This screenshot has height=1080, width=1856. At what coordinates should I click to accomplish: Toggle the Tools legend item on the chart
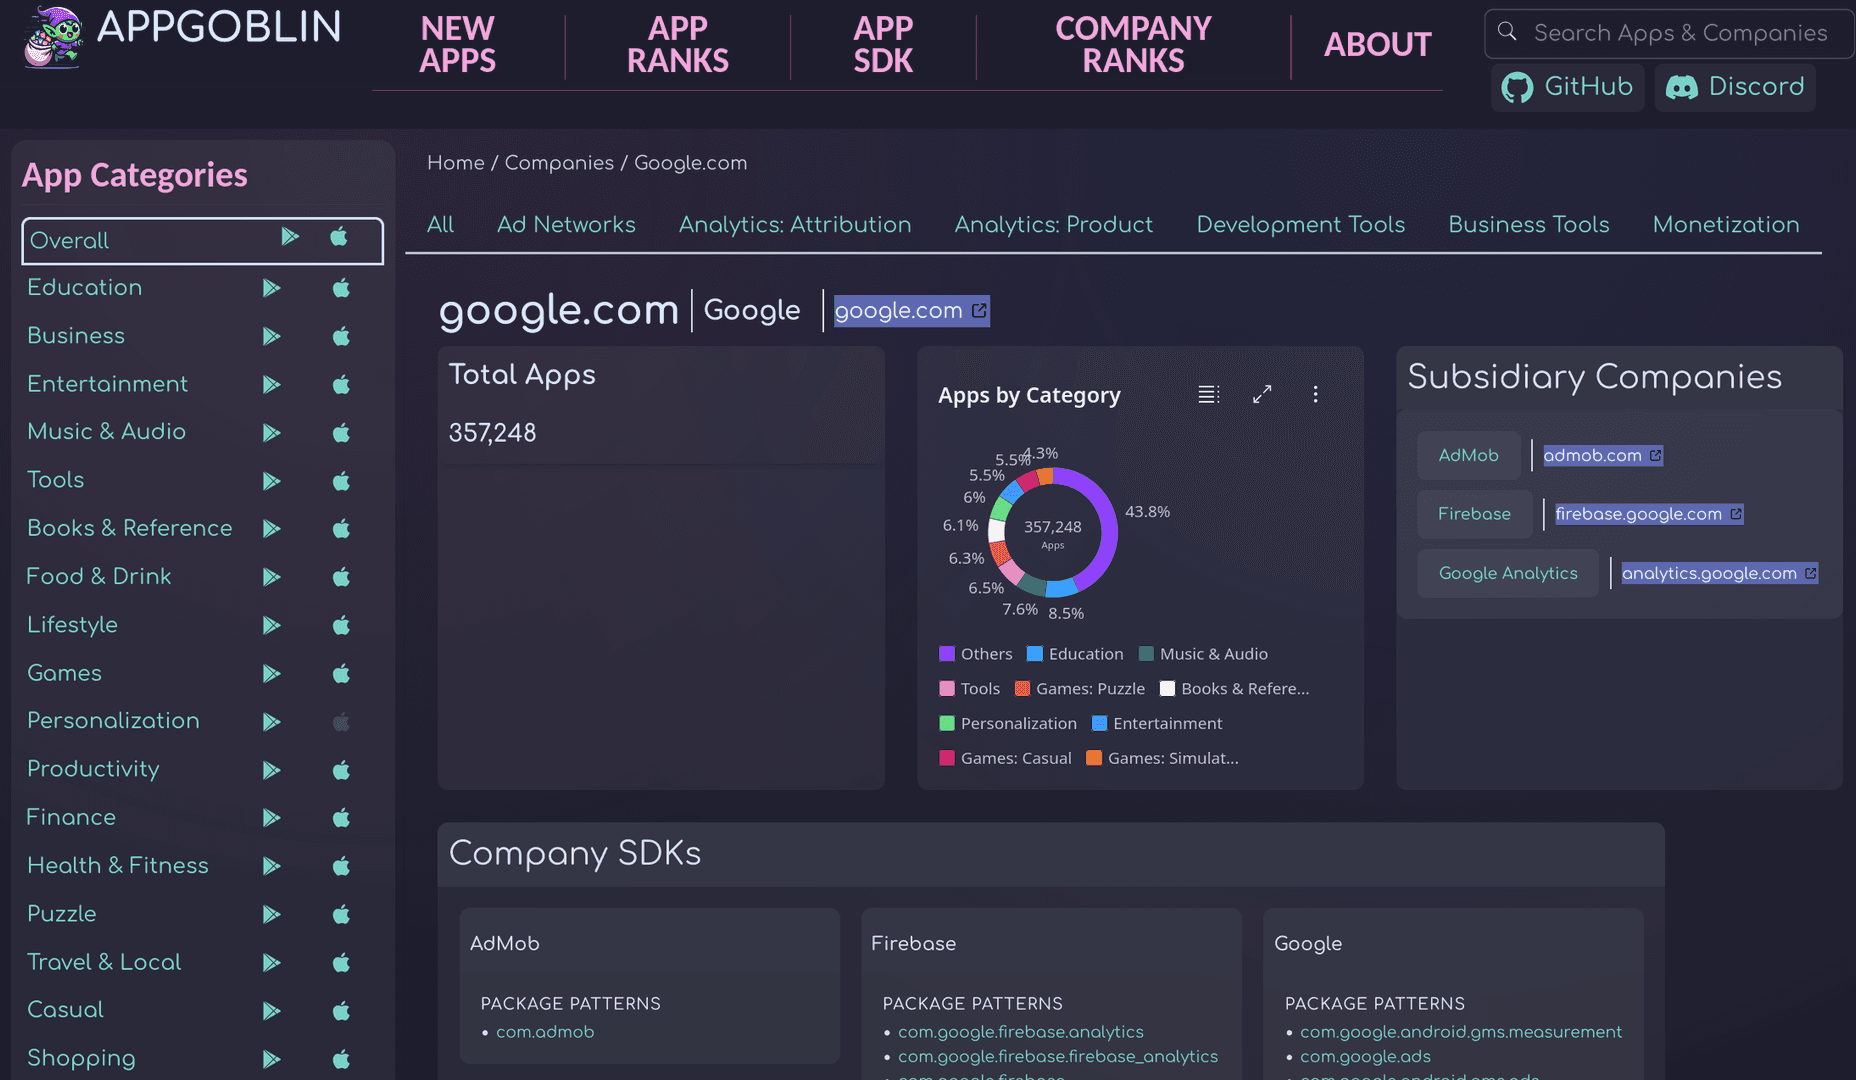click(x=981, y=688)
